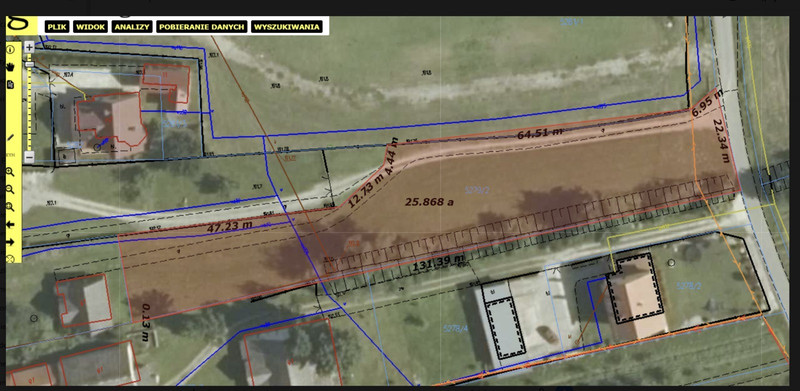The width and height of the screenshot is (800, 391).
Task: Open the WYSZUKIWANIA menu
Action: tap(287, 27)
